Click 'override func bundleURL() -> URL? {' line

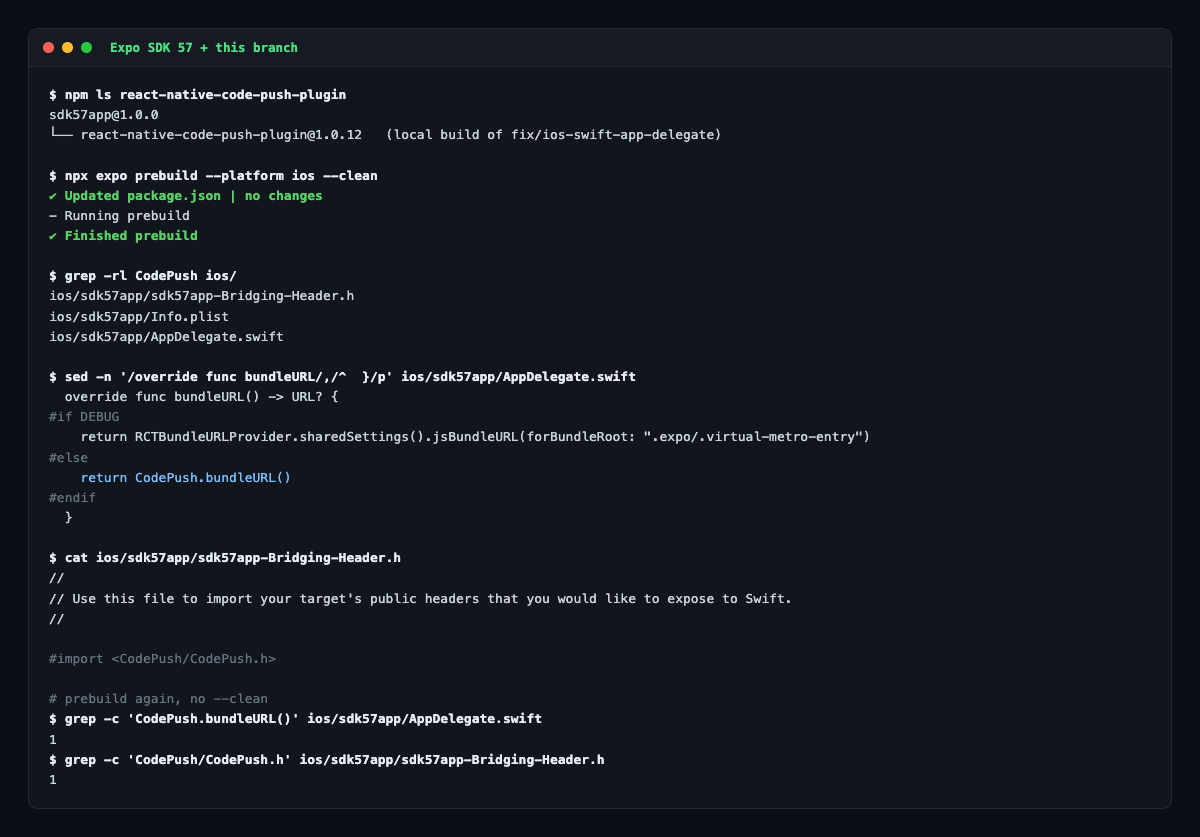pos(201,396)
